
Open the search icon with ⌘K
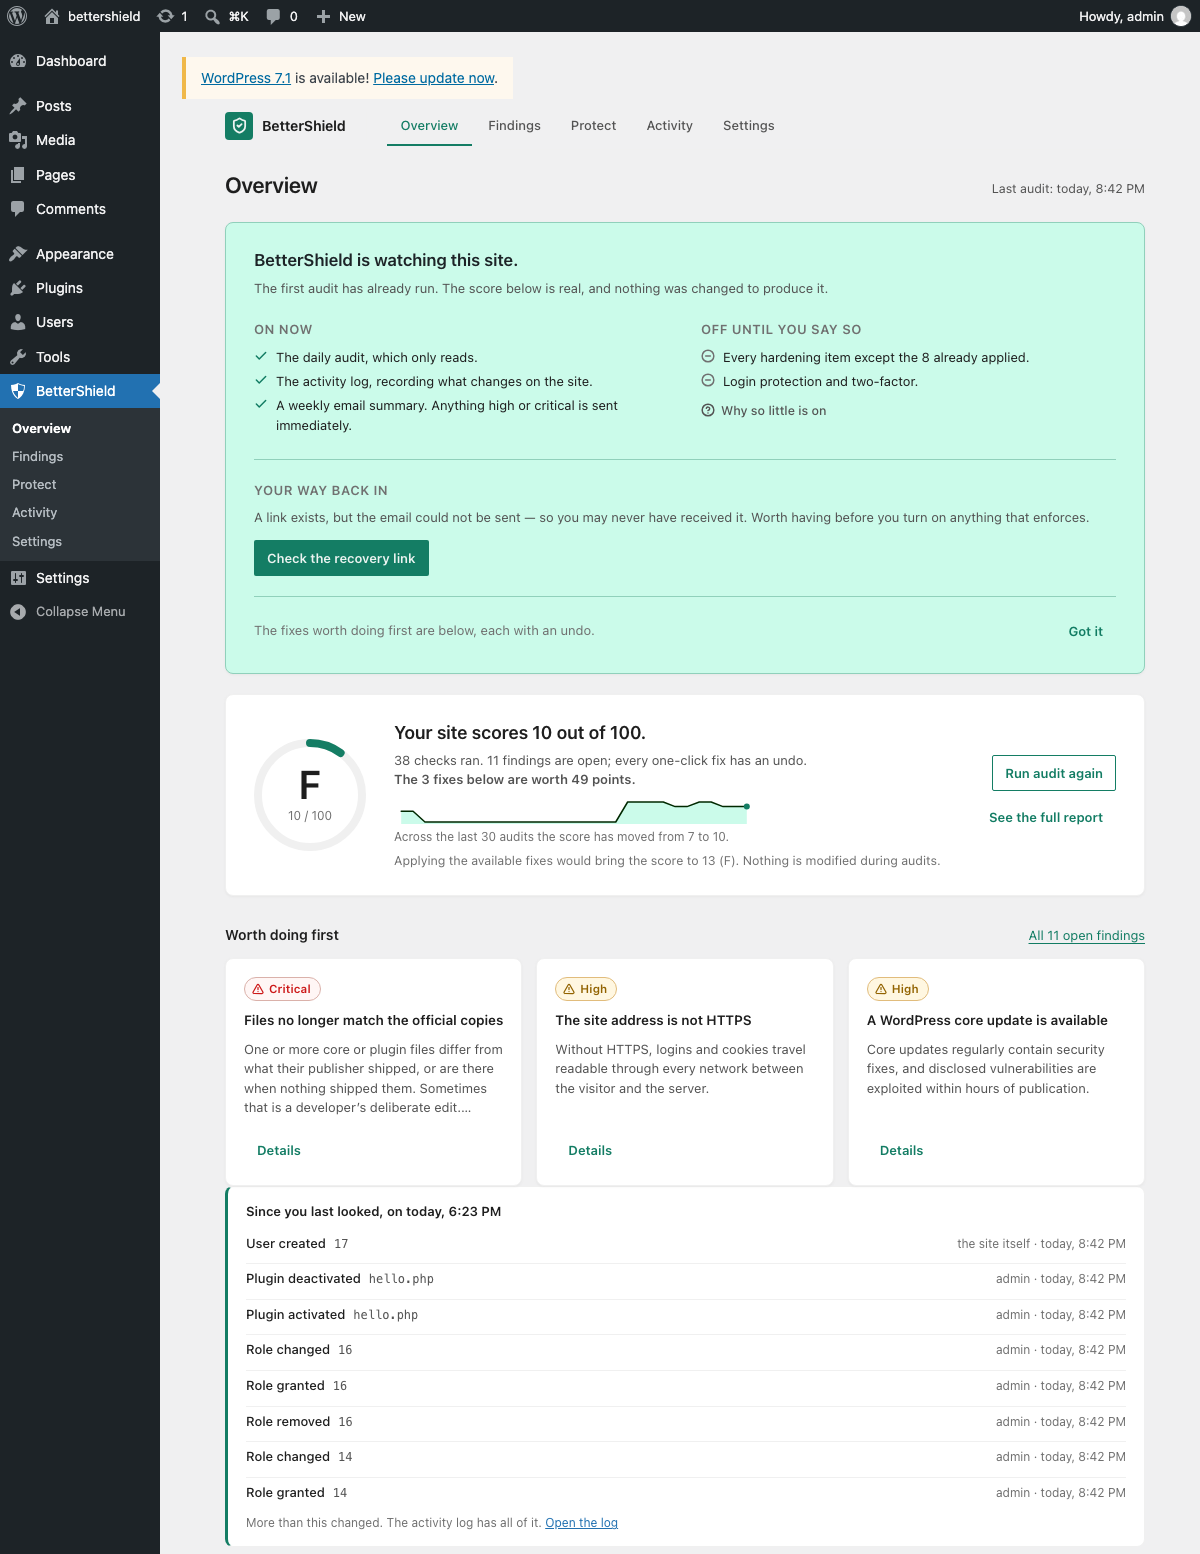(212, 16)
